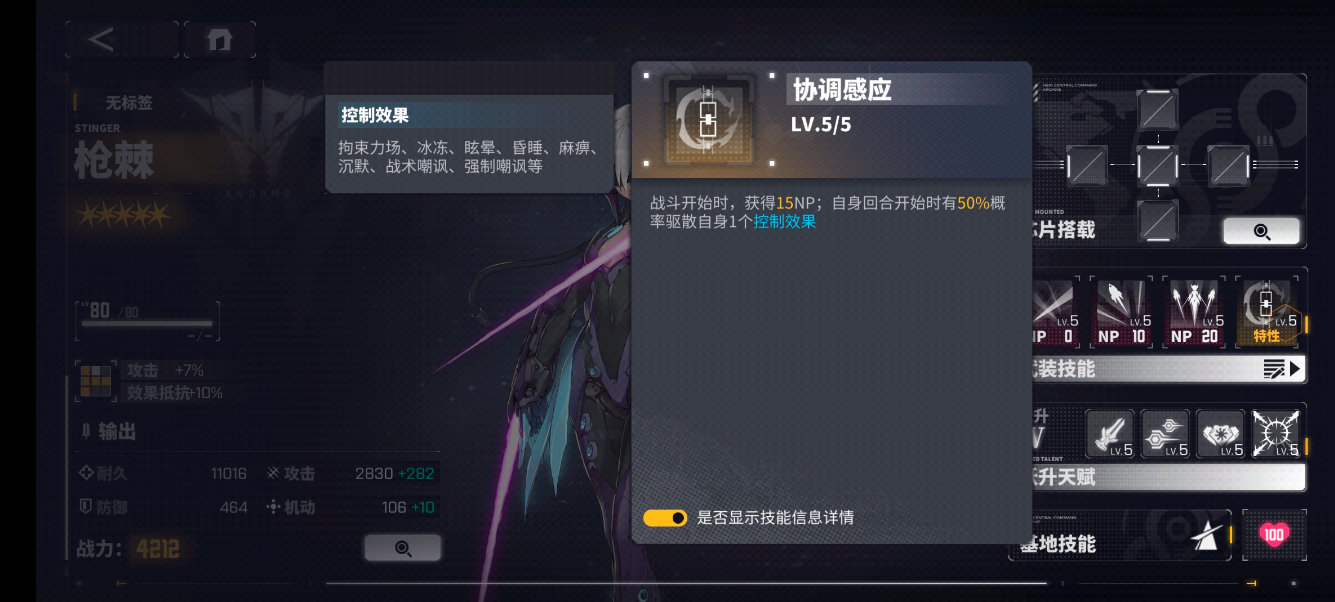Select the center chip slot

(x=1158, y=165)
